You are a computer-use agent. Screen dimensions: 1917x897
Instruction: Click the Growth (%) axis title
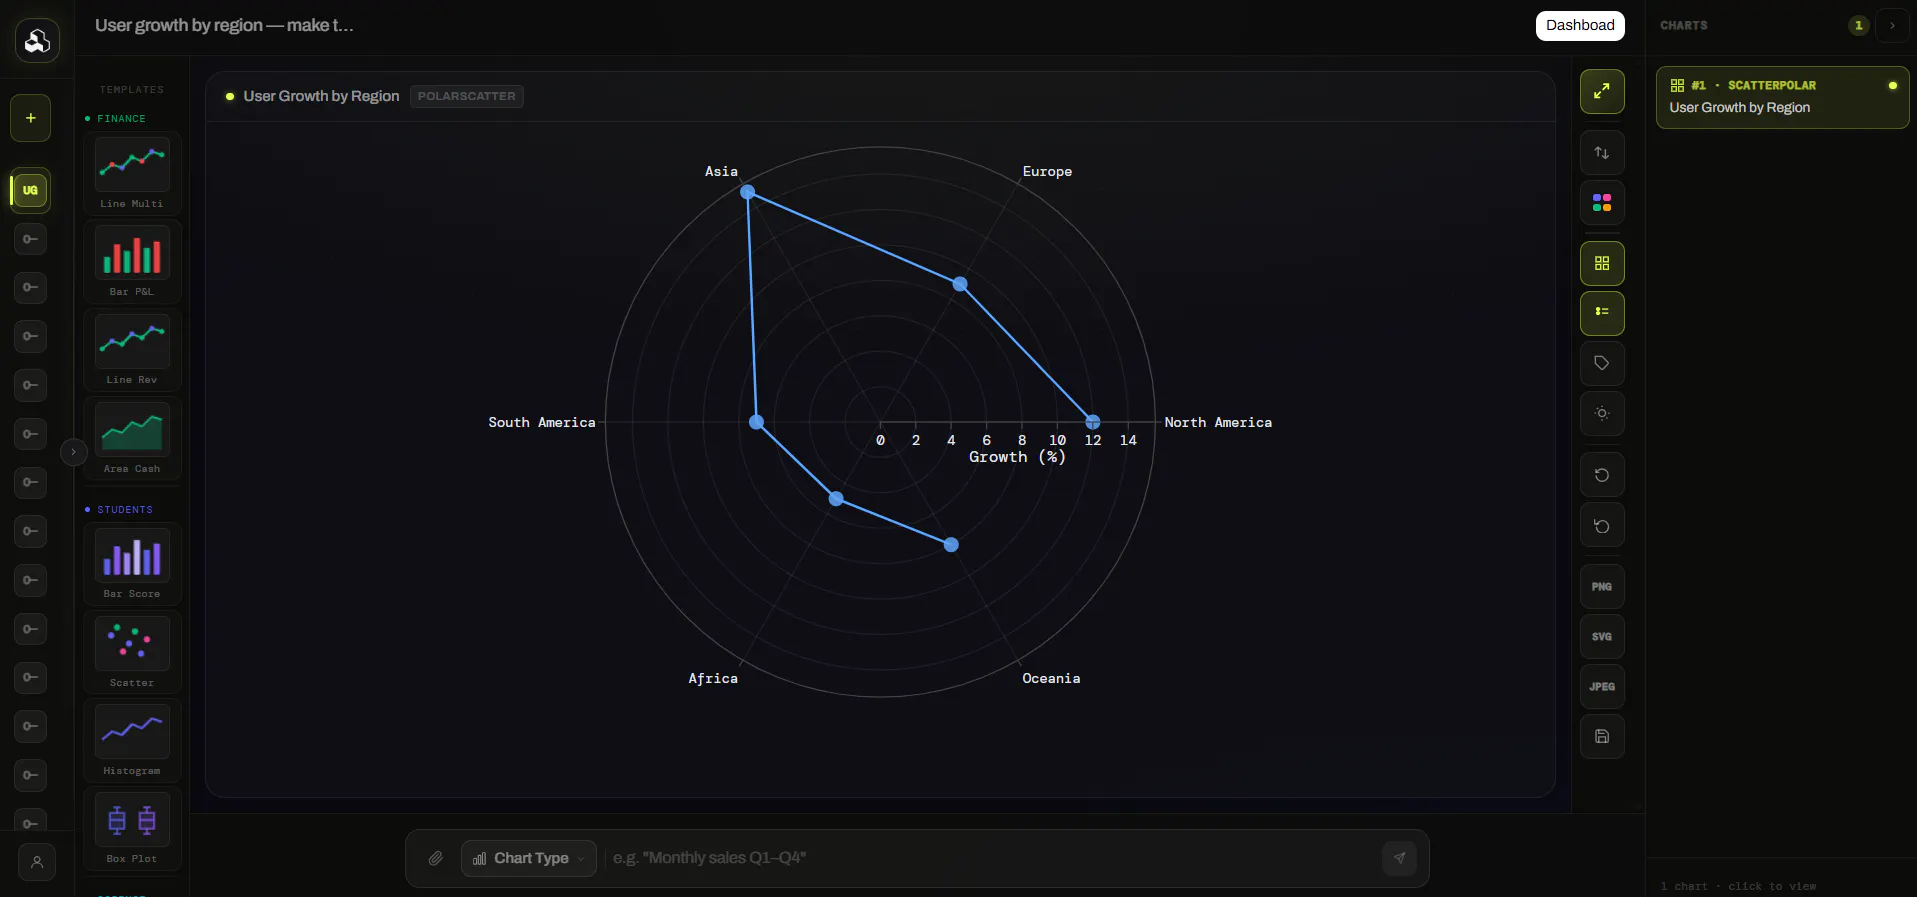coord(1017,457)
